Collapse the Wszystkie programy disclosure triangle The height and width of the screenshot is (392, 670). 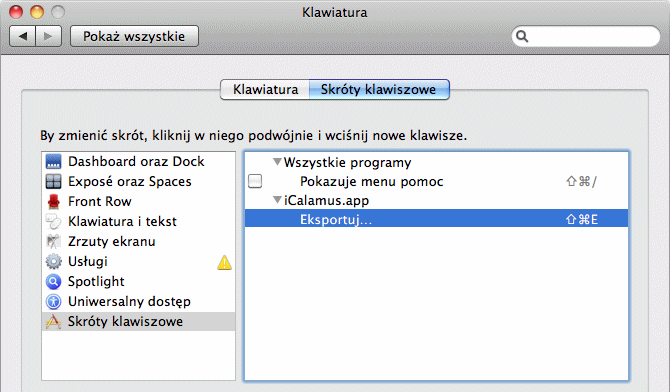(277, 162)
